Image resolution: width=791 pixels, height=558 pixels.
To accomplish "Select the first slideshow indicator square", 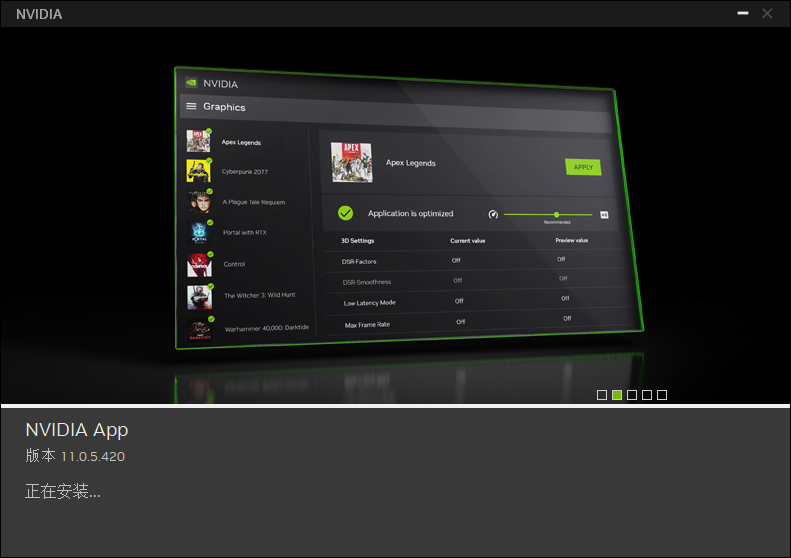I will pos(601,395).
